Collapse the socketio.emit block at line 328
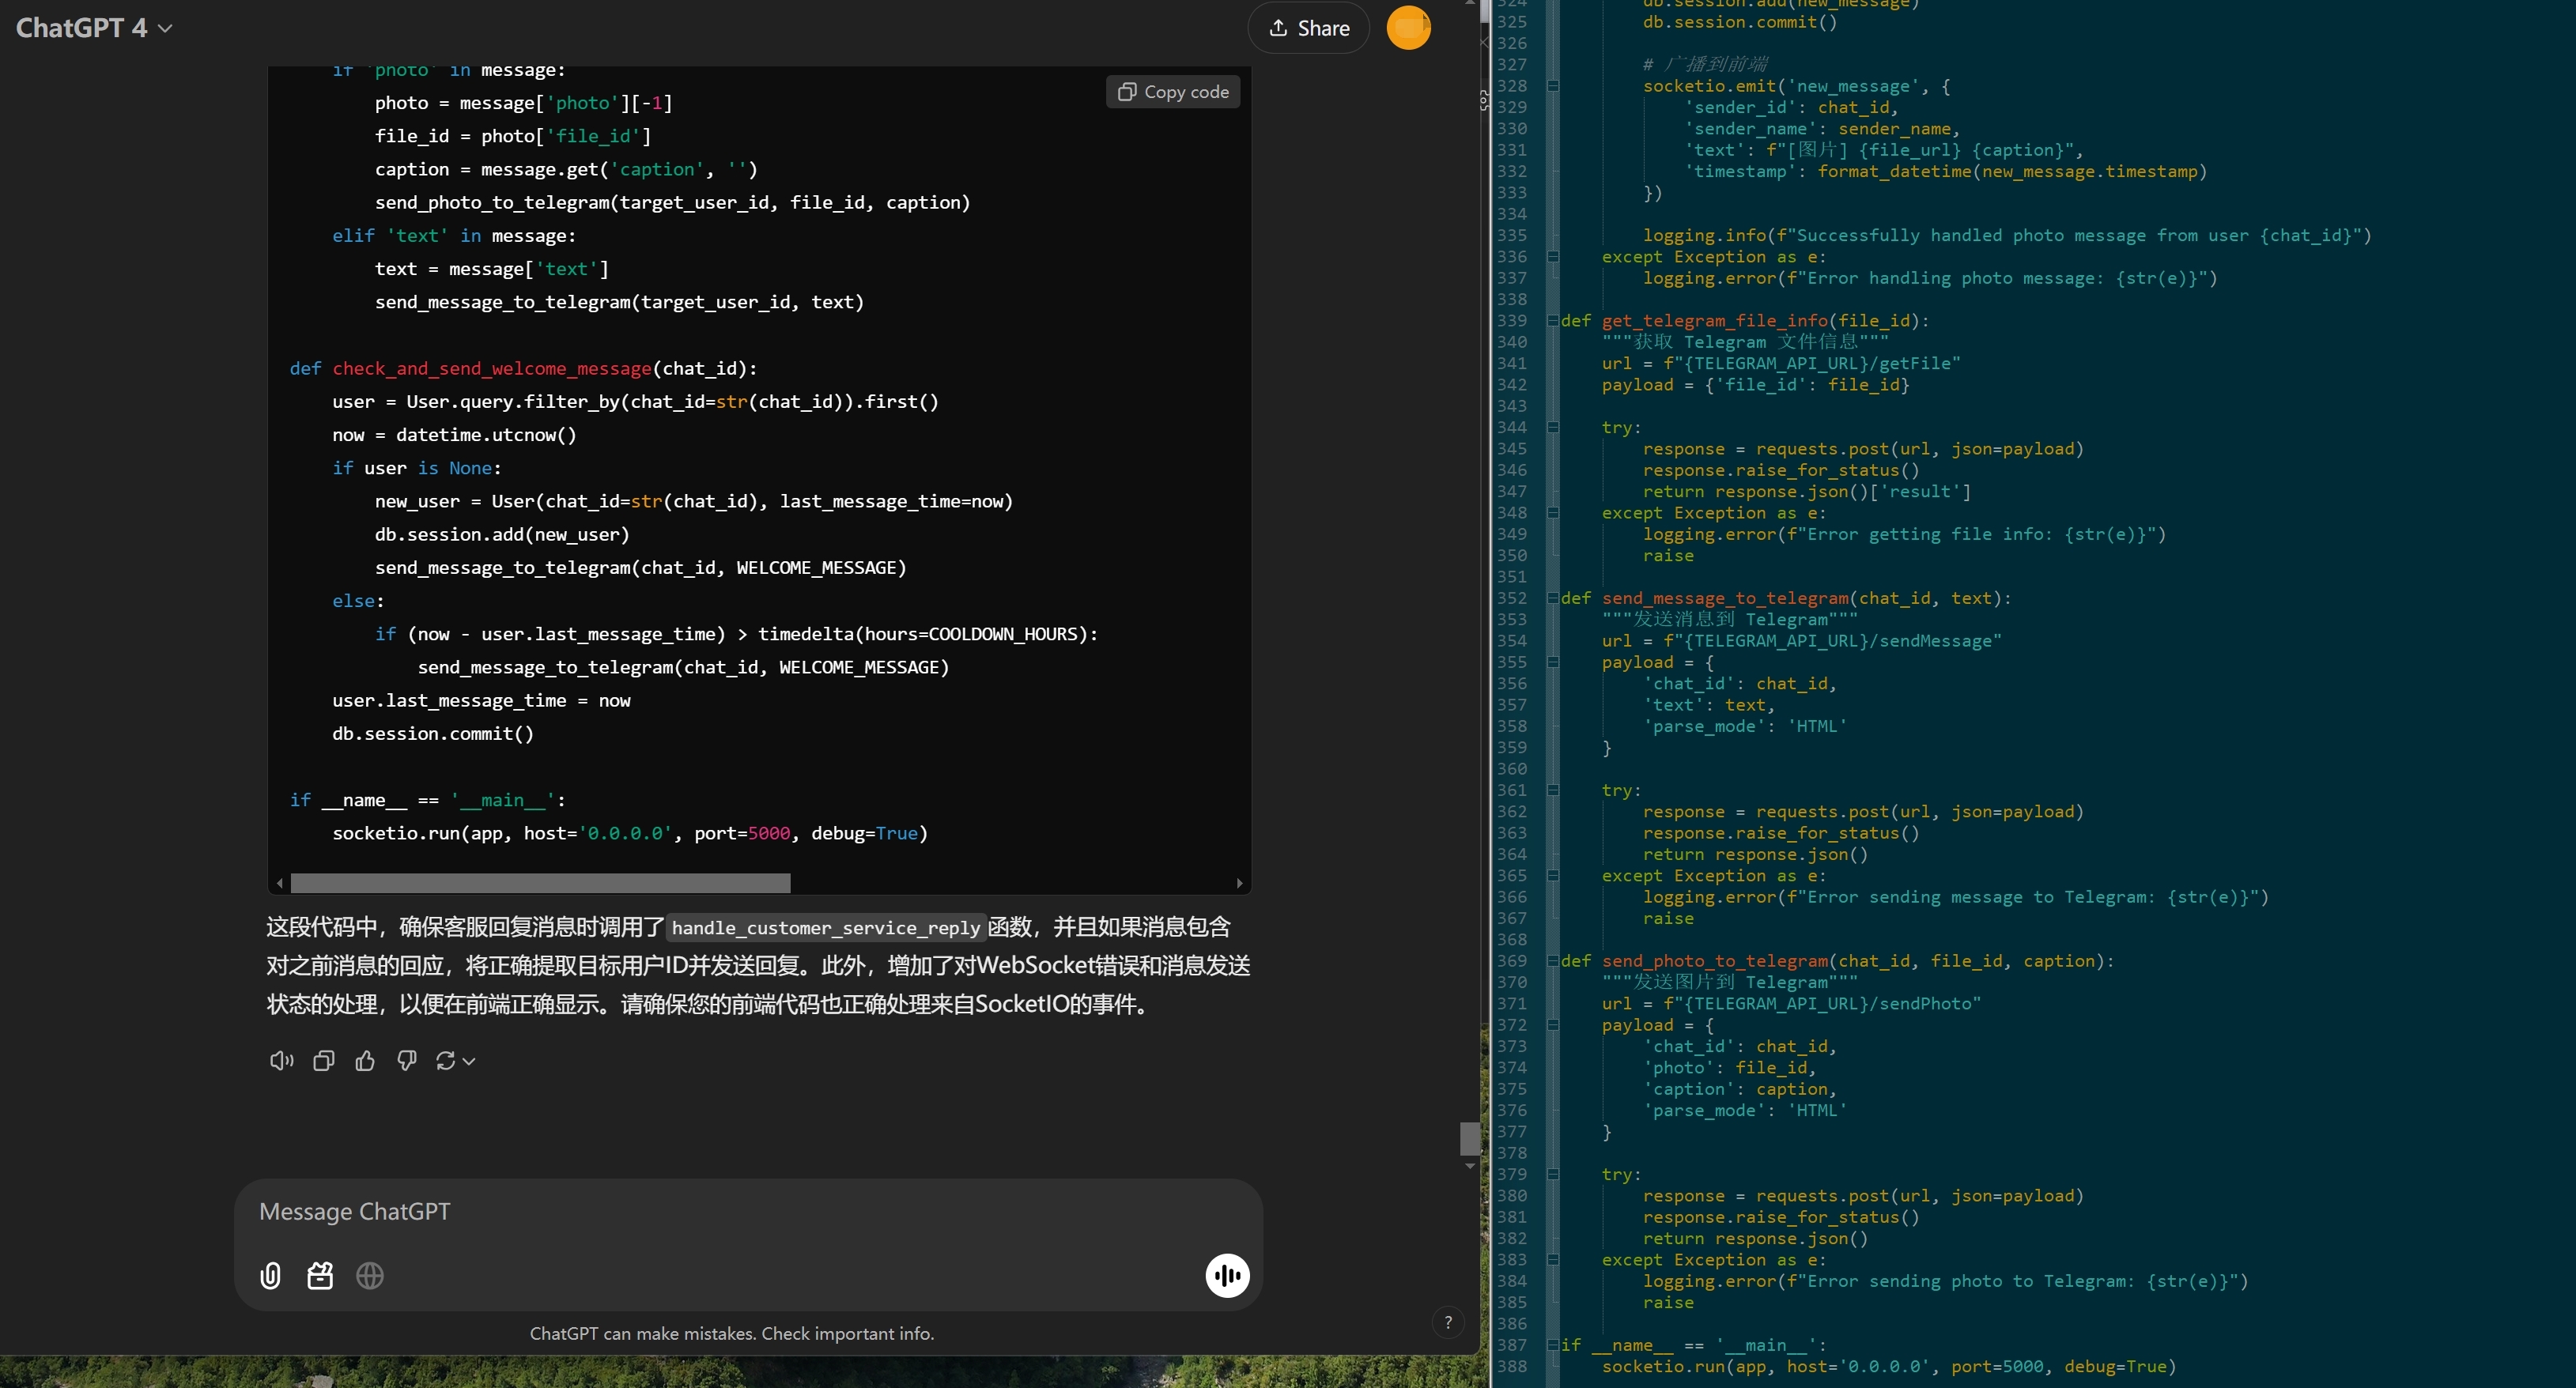Screen dimensions: 2576x1388 1552,86
